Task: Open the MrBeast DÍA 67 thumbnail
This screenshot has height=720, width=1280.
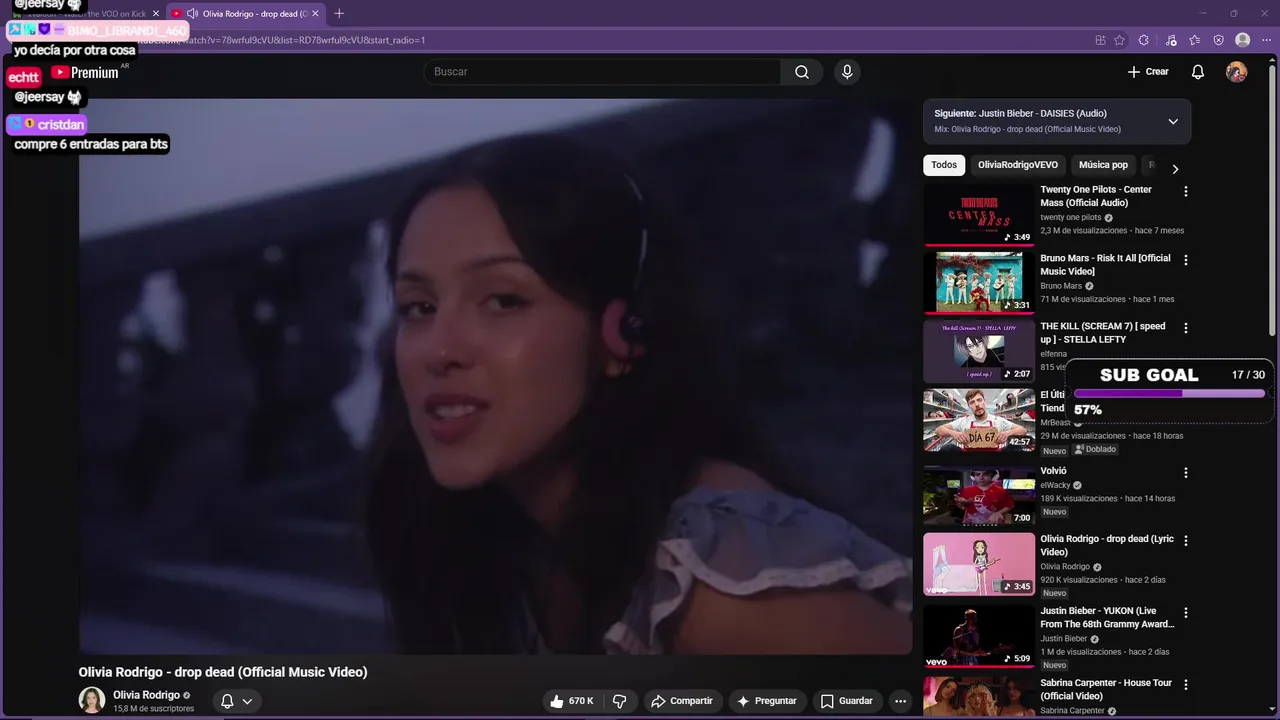Action: (979, 419)
